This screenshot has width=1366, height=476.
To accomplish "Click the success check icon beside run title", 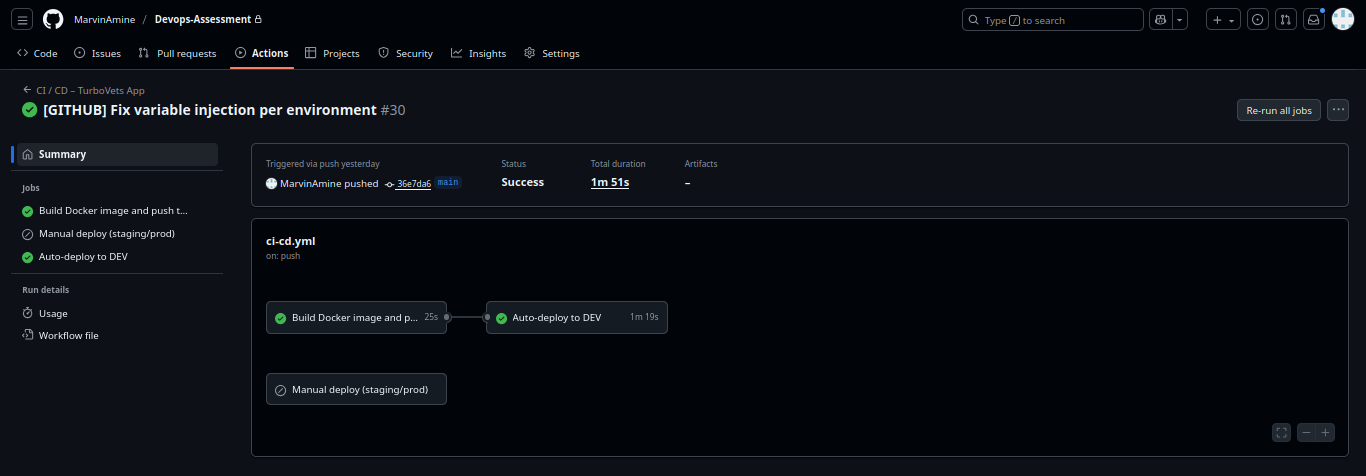I will pyautogui.click(x=30, y=110).
